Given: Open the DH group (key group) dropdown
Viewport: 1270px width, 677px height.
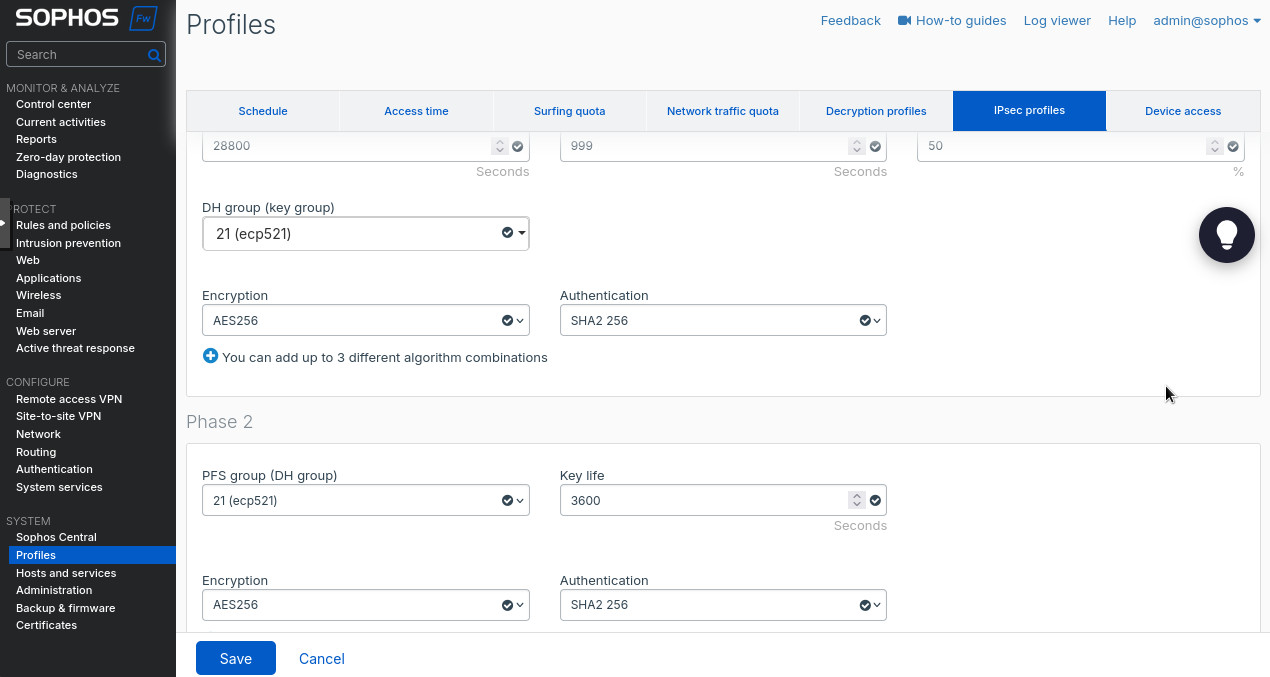Looking at the screenshot, I should (365, 234).
